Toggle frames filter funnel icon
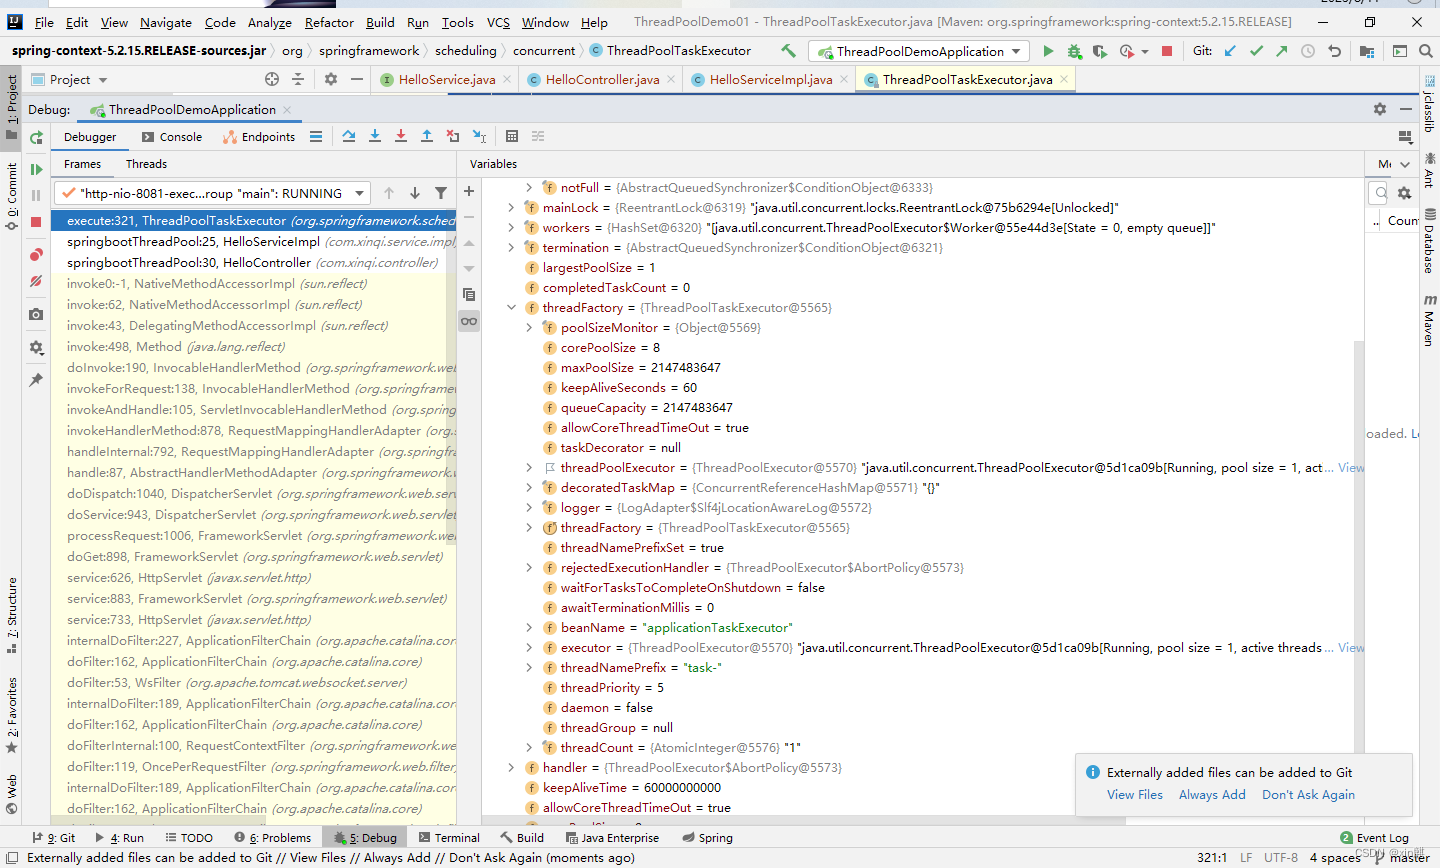 click(441, 193)
